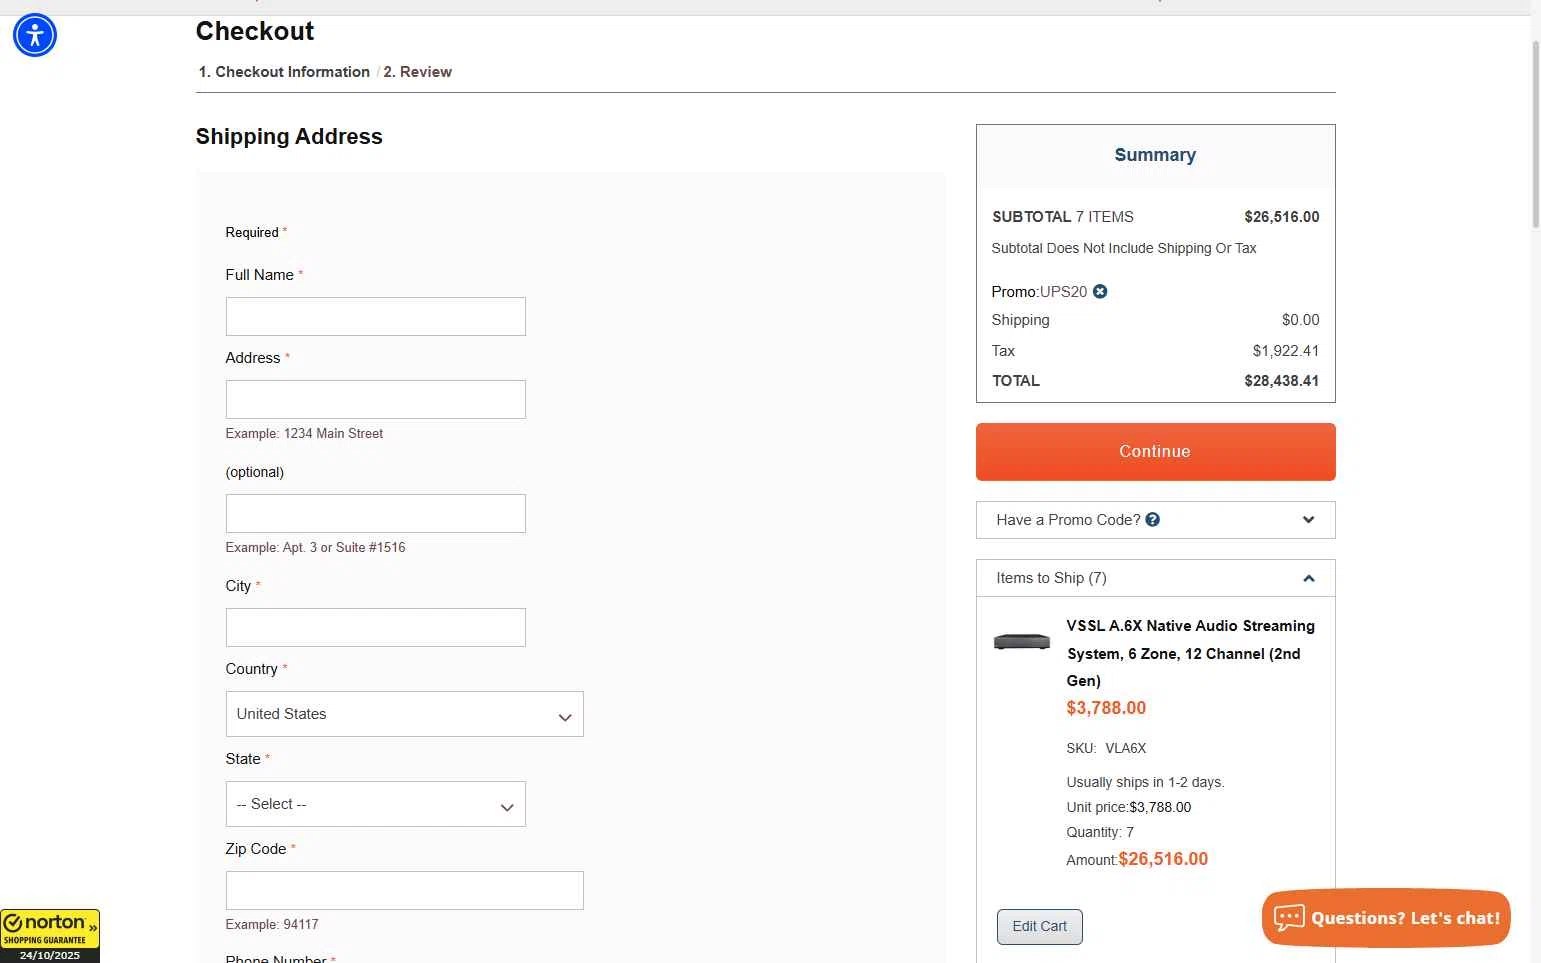Focus the Zip Code input field
The width and height of the screenshot is (1541, 963).
point(404,890)
